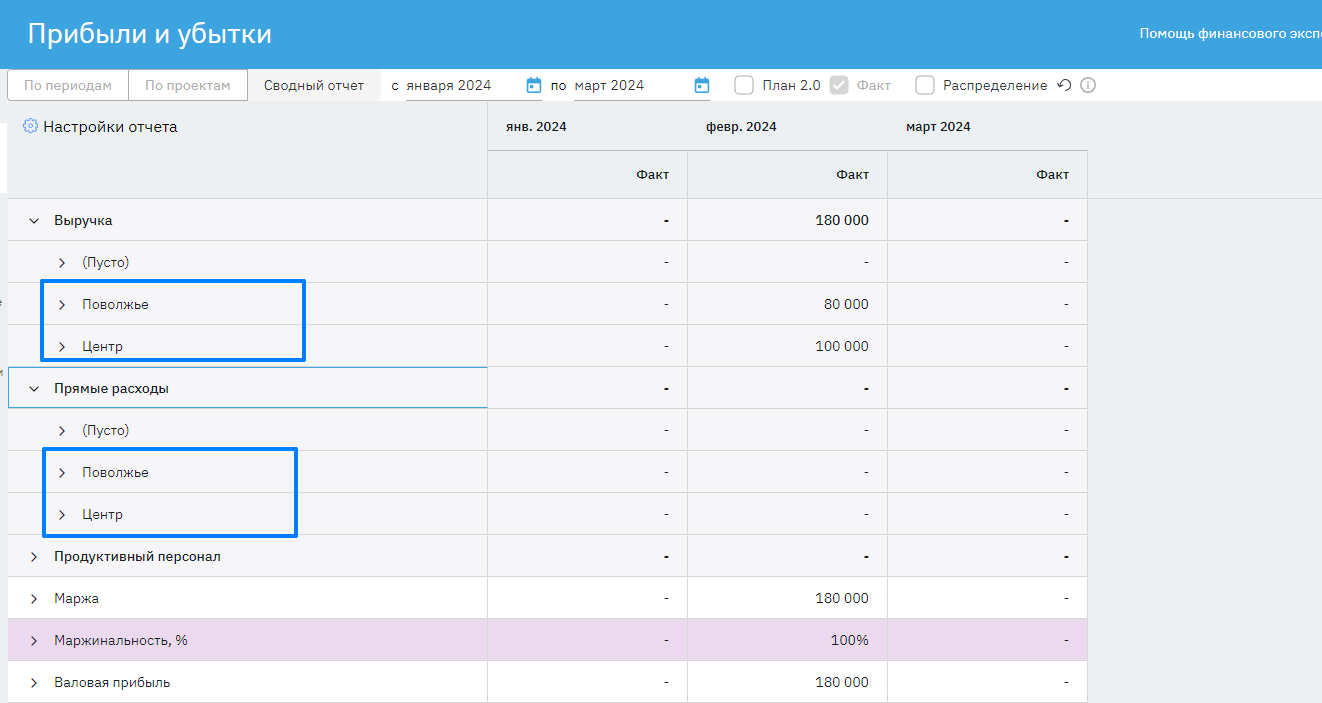Viewport: 1322px width, 703px height.
Task: Click the info icon in the toolbar
Action: (1088, 86)
